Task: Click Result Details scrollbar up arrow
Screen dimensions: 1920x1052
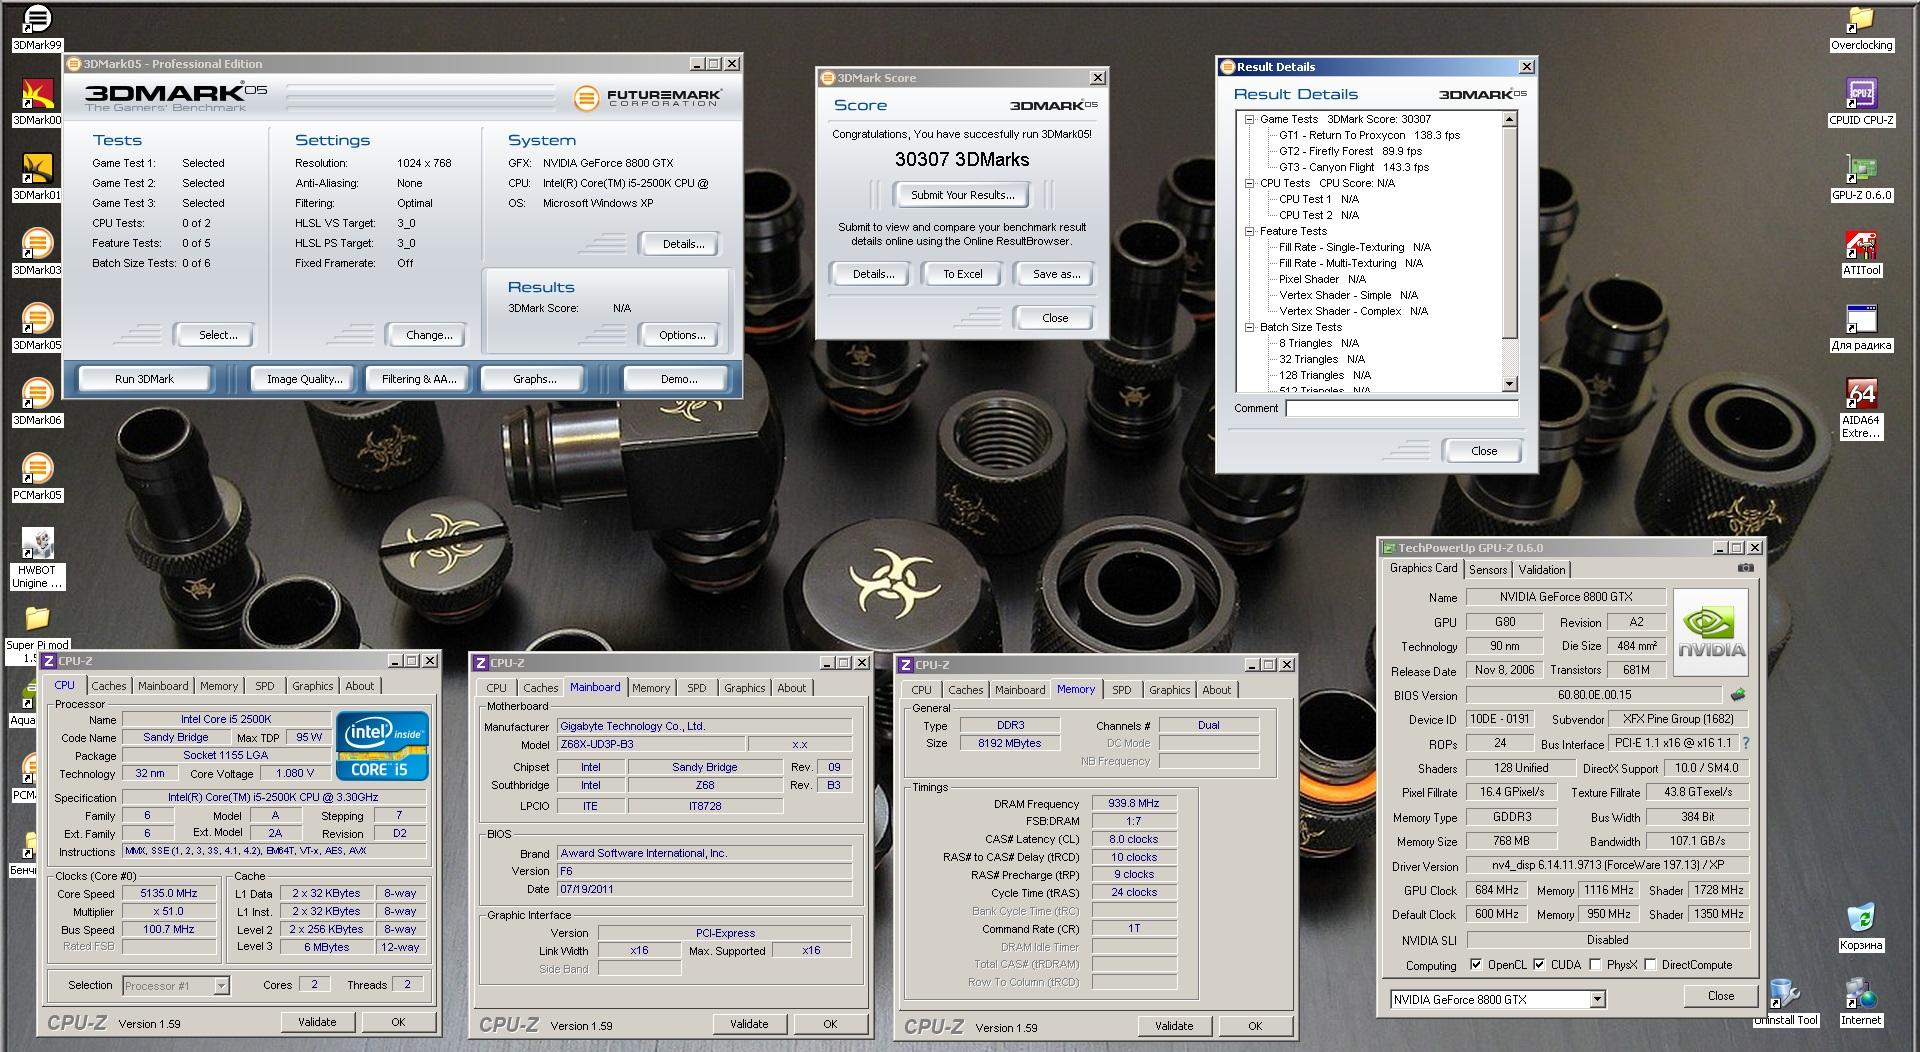Action: (x=1509, y=119)
